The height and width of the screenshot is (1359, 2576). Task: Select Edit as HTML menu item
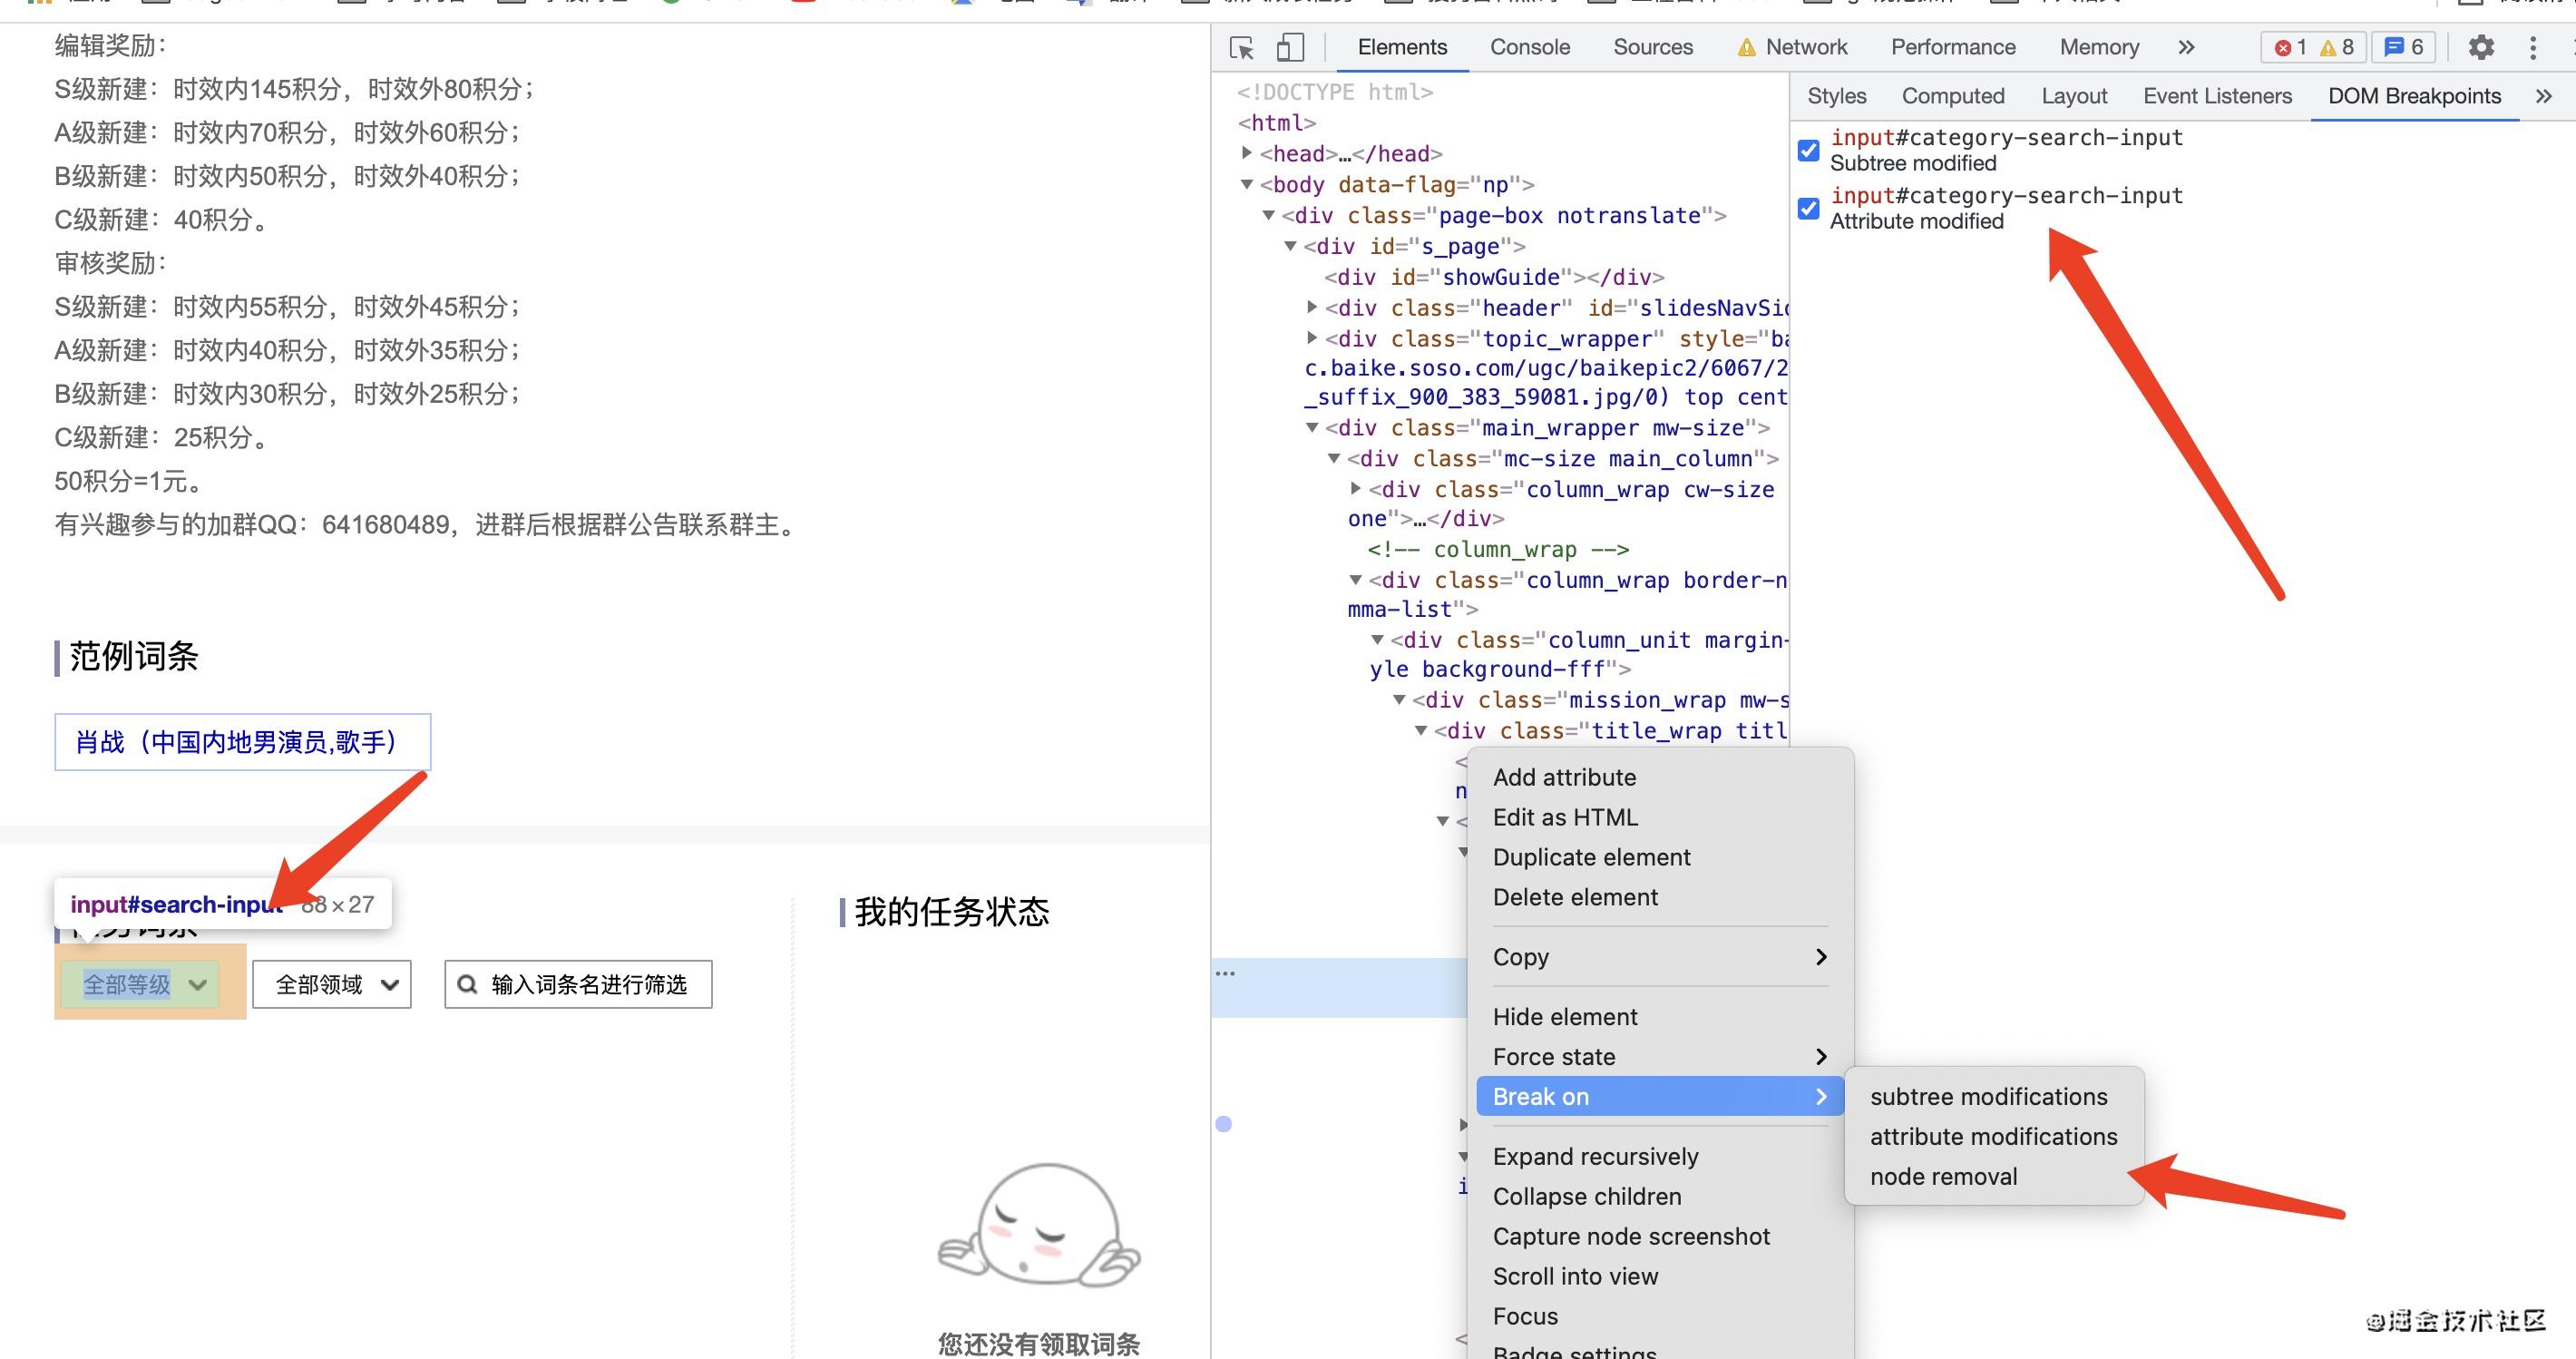coord(1565,817)
